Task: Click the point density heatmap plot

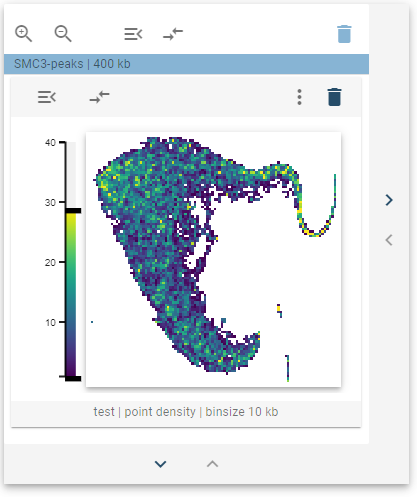Action: tap(213, 260)
